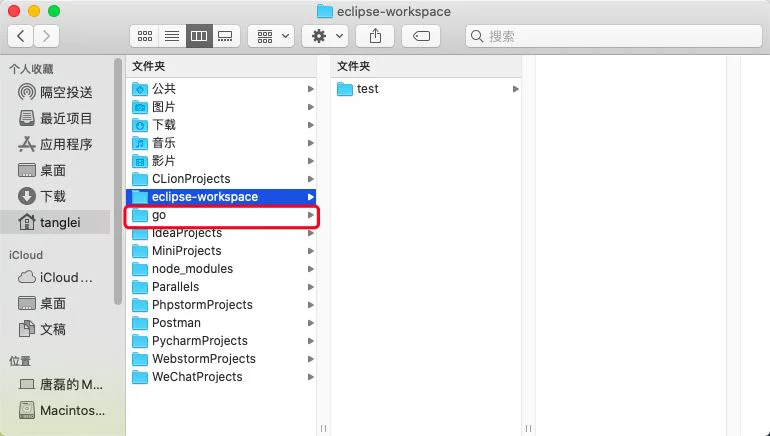Select the 公共 folder
The width and height of the screenshot is (770, 436).
[x=221, y=89]
